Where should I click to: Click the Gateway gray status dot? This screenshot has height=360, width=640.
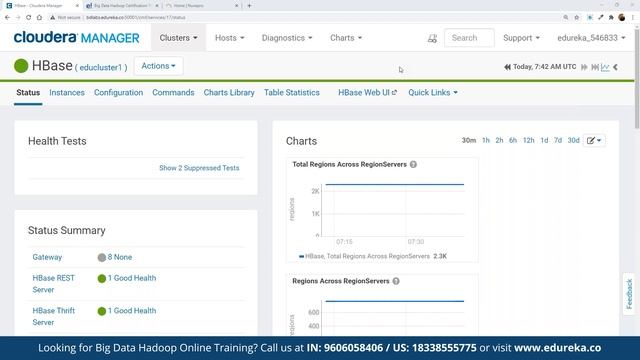102,258
